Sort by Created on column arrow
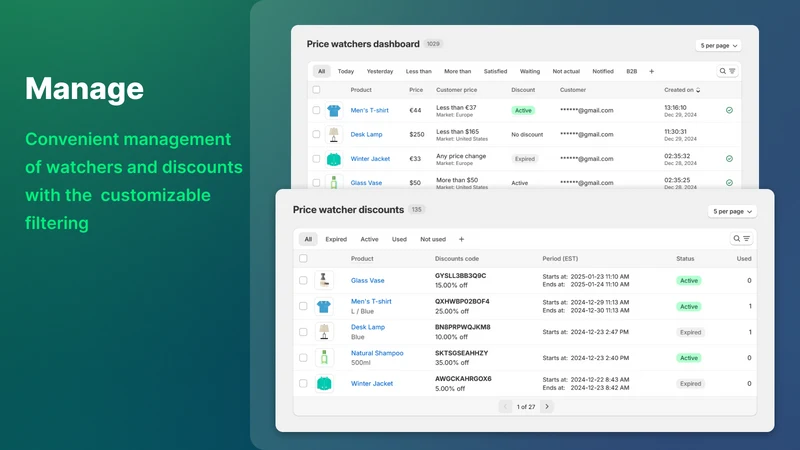The width and height of the screenshot is (800, 450). (698, 90)
